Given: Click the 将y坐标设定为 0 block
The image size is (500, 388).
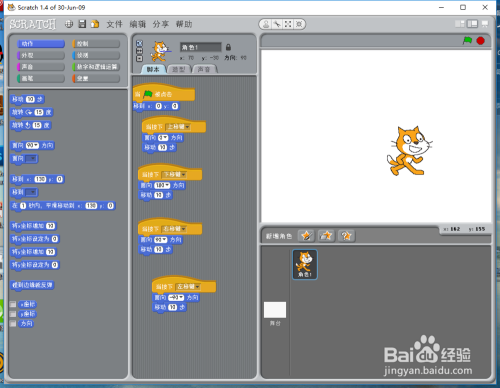Looking at the screenshot, I should 35,265.
